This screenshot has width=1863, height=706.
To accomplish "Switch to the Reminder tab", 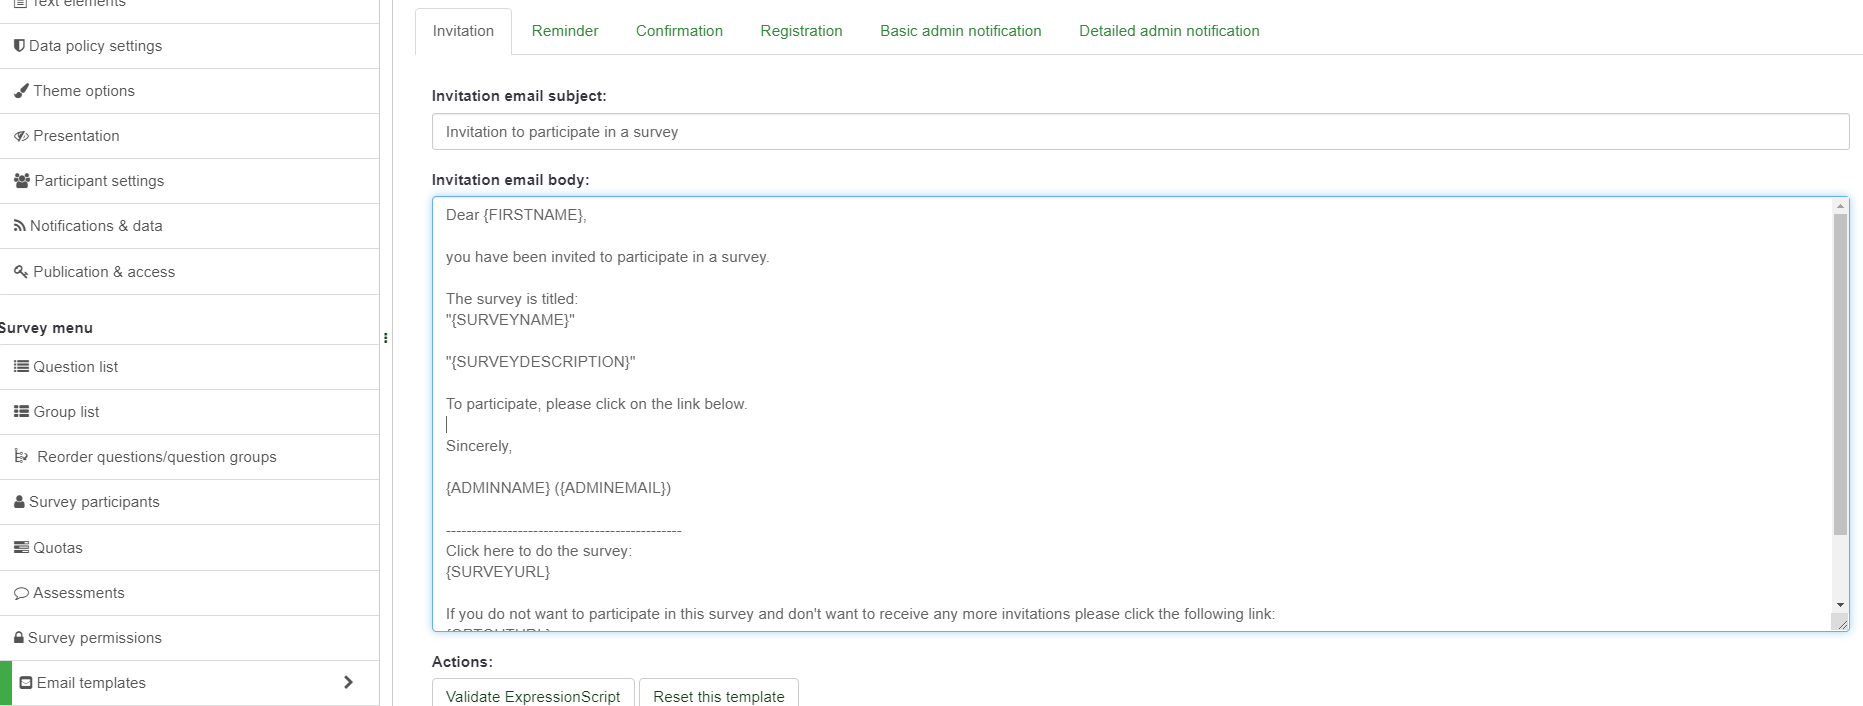I will point(565,31).
